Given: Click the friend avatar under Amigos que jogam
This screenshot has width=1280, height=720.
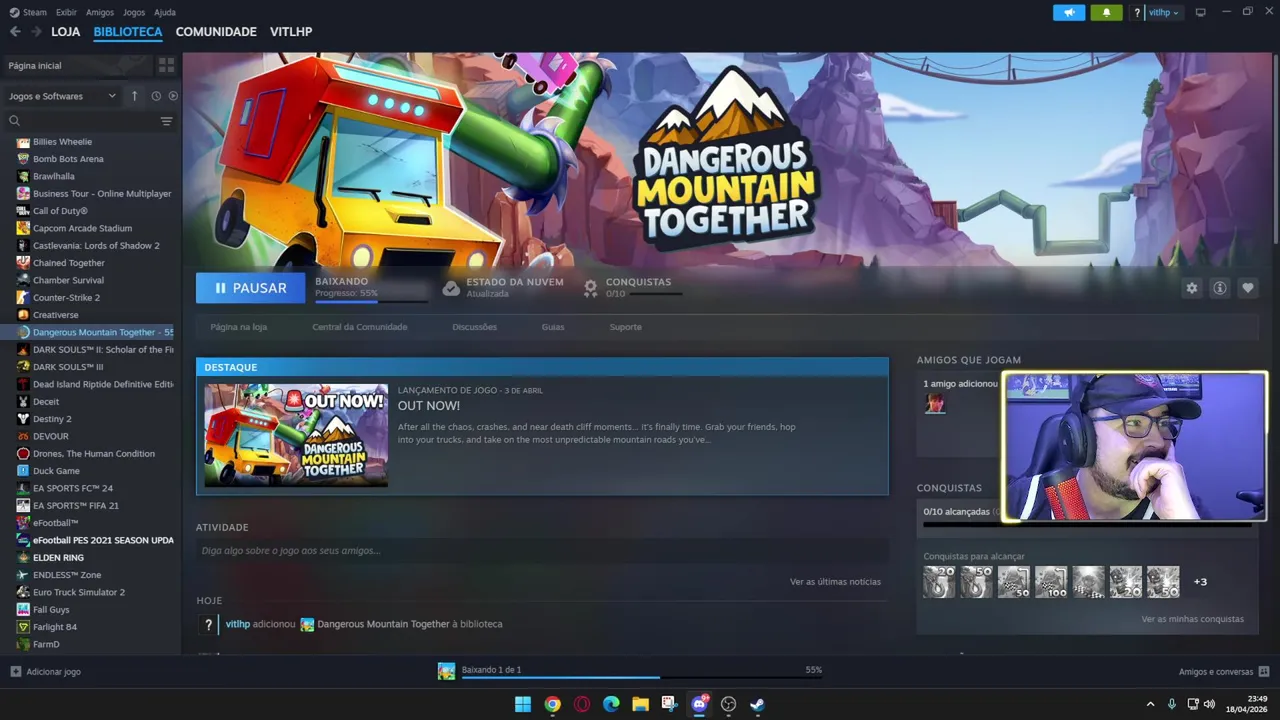Looking at the screenshot, I should point(935,403).
